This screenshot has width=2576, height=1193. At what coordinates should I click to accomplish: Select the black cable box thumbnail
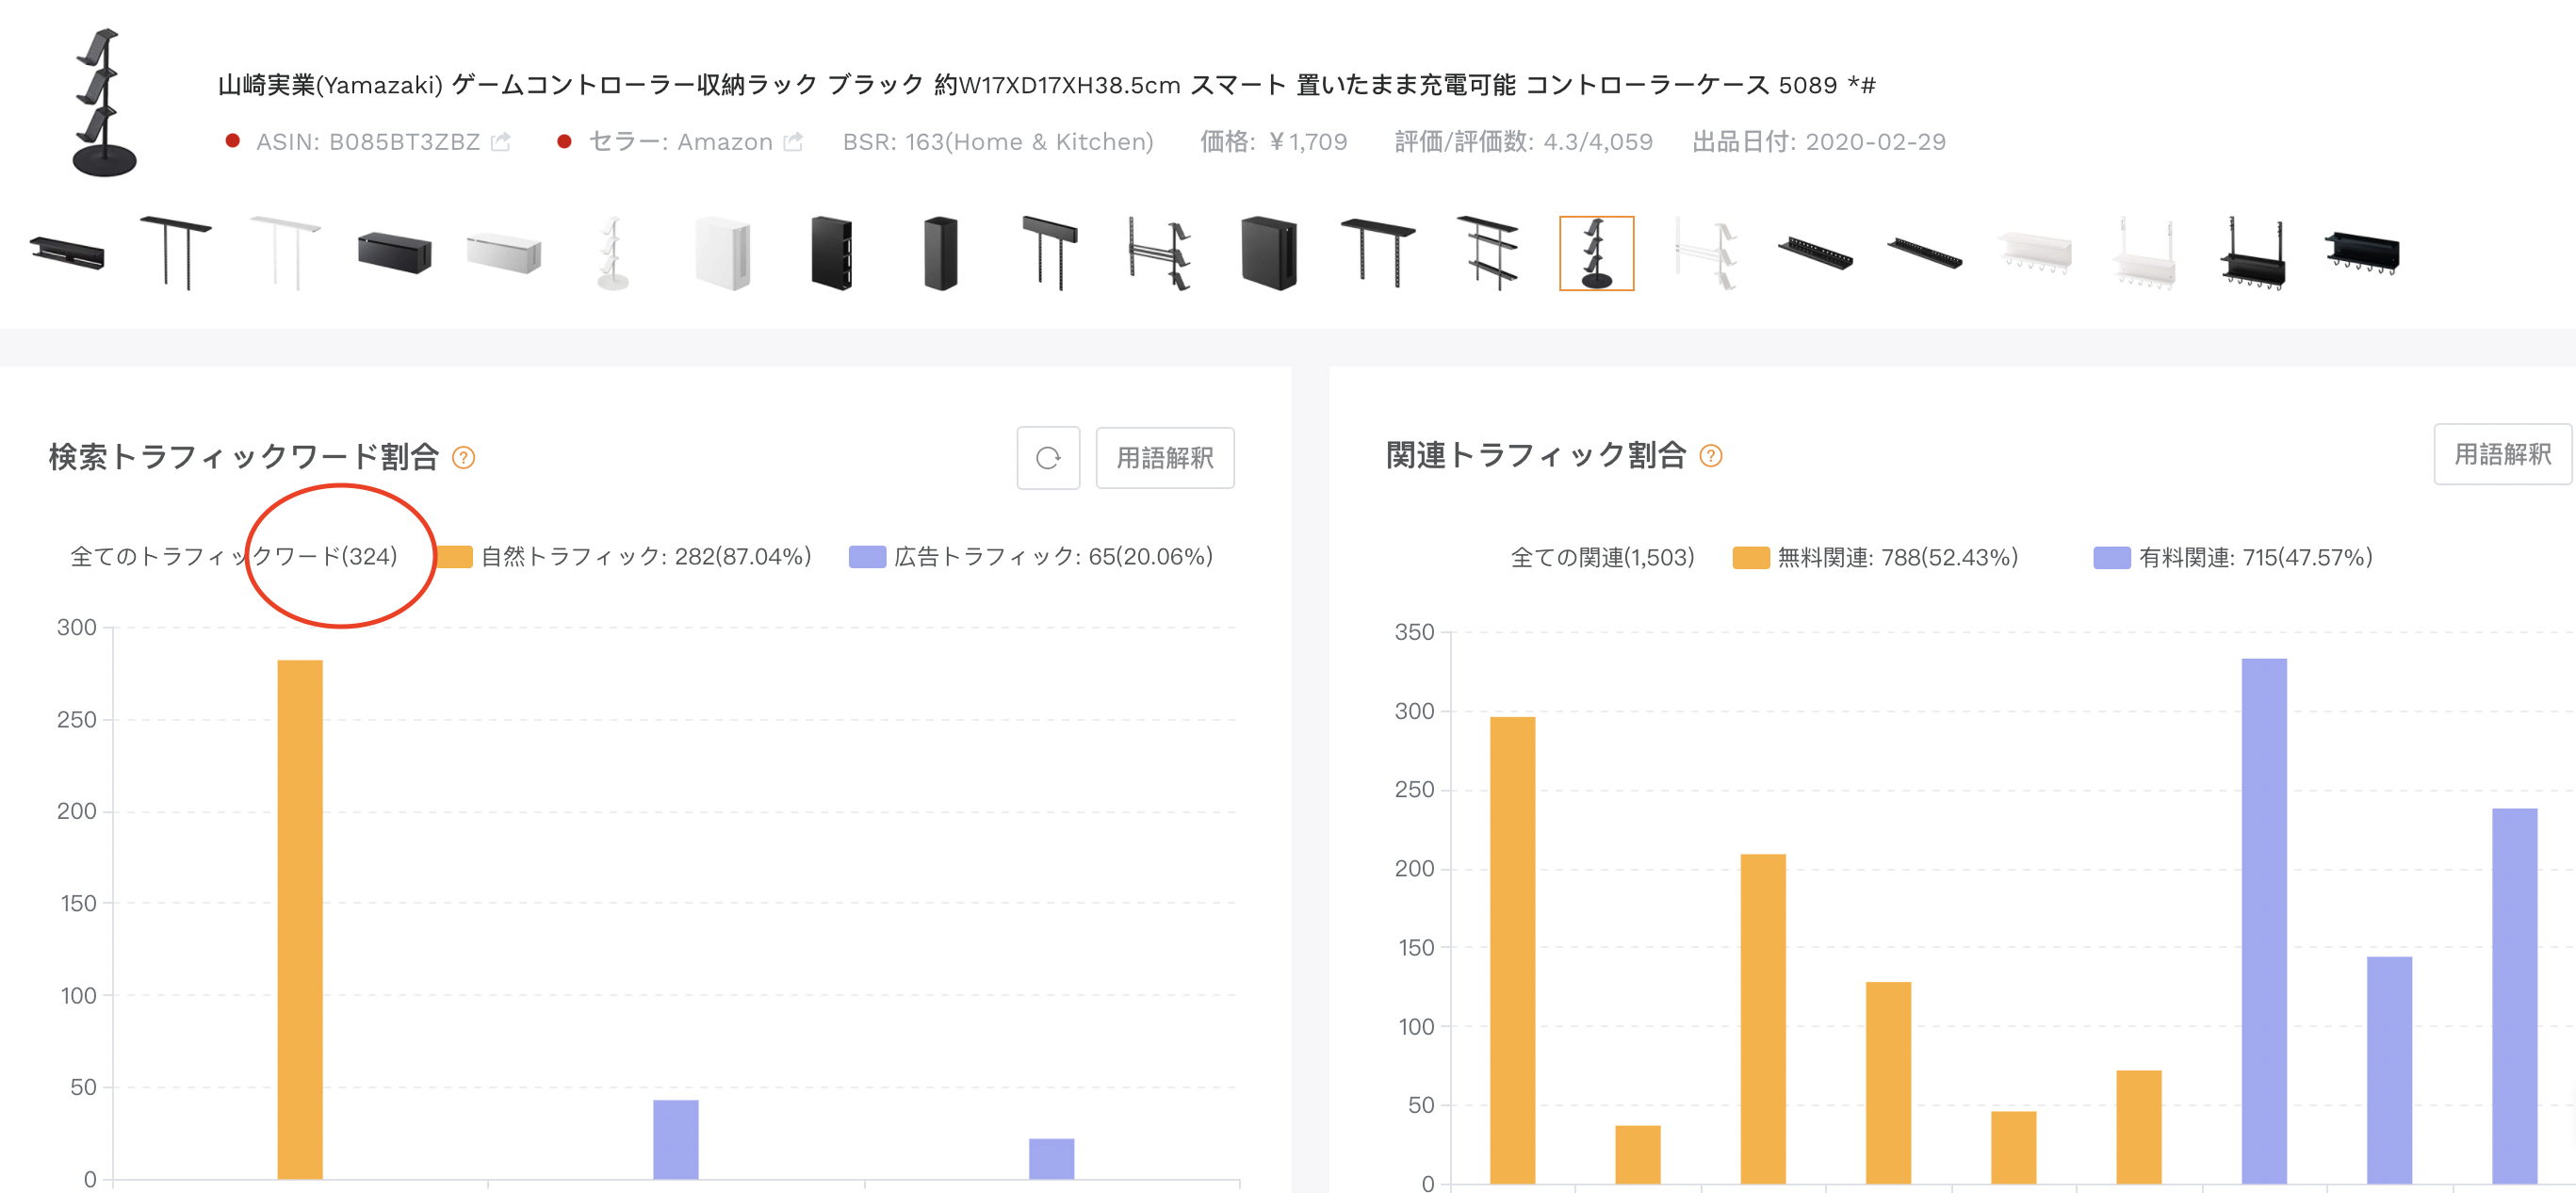click(x=395, y=253)
